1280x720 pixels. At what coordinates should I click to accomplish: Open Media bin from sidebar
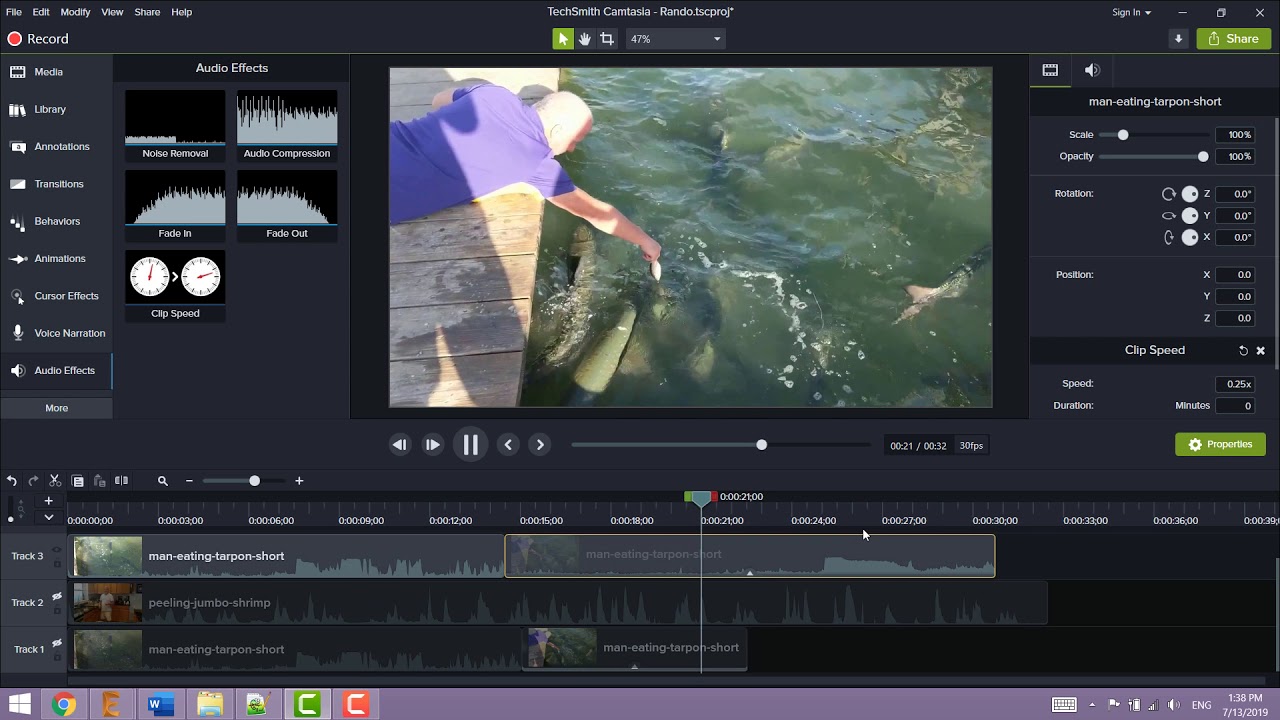56,72
